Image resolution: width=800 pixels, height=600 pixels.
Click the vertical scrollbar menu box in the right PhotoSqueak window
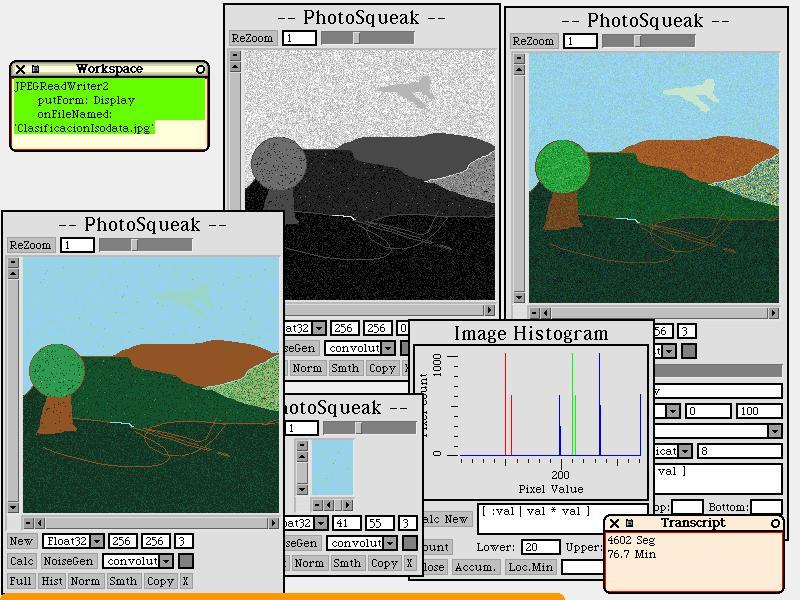pos(519,58)
